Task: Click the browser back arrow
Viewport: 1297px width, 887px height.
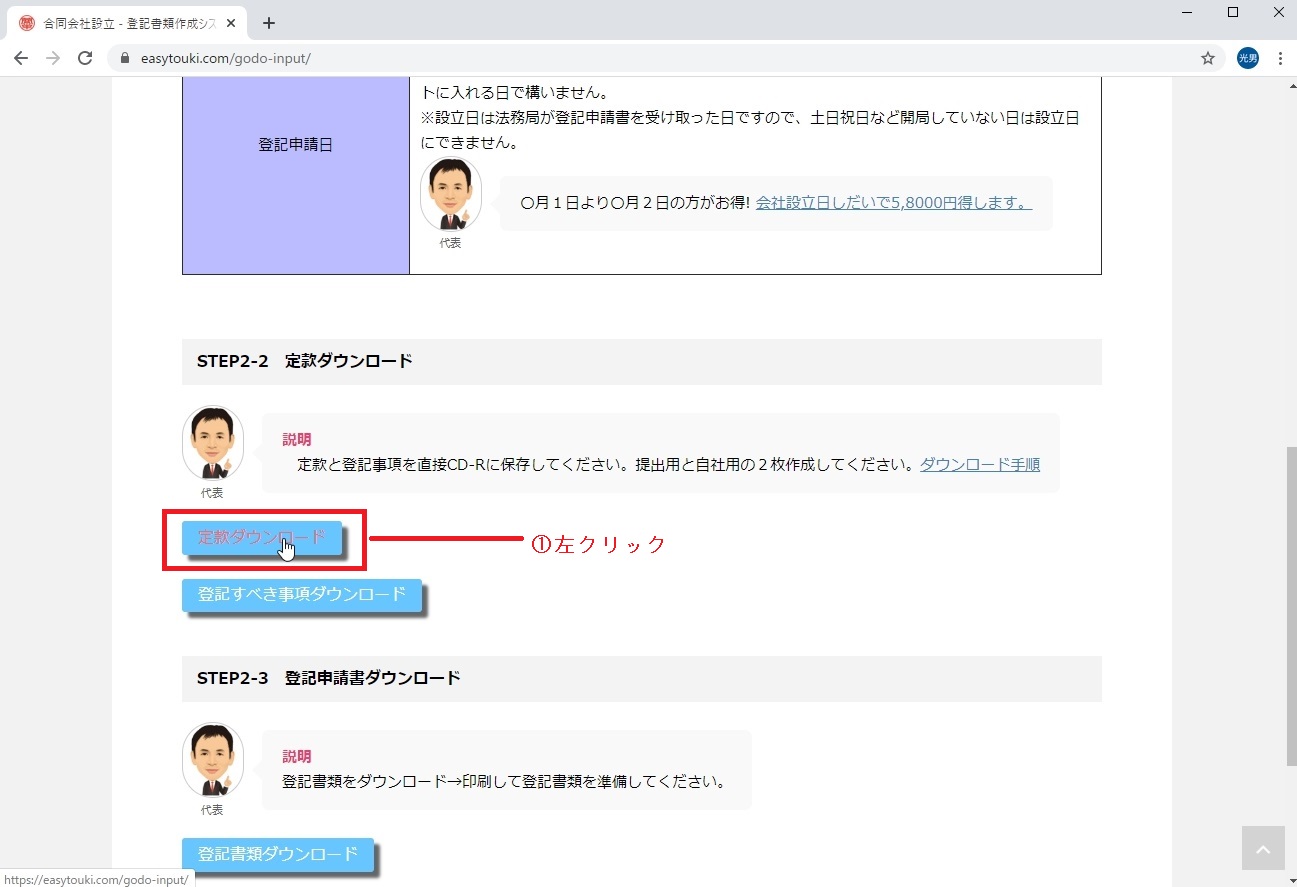Action: pyautogui.click(x=21, y=58)
